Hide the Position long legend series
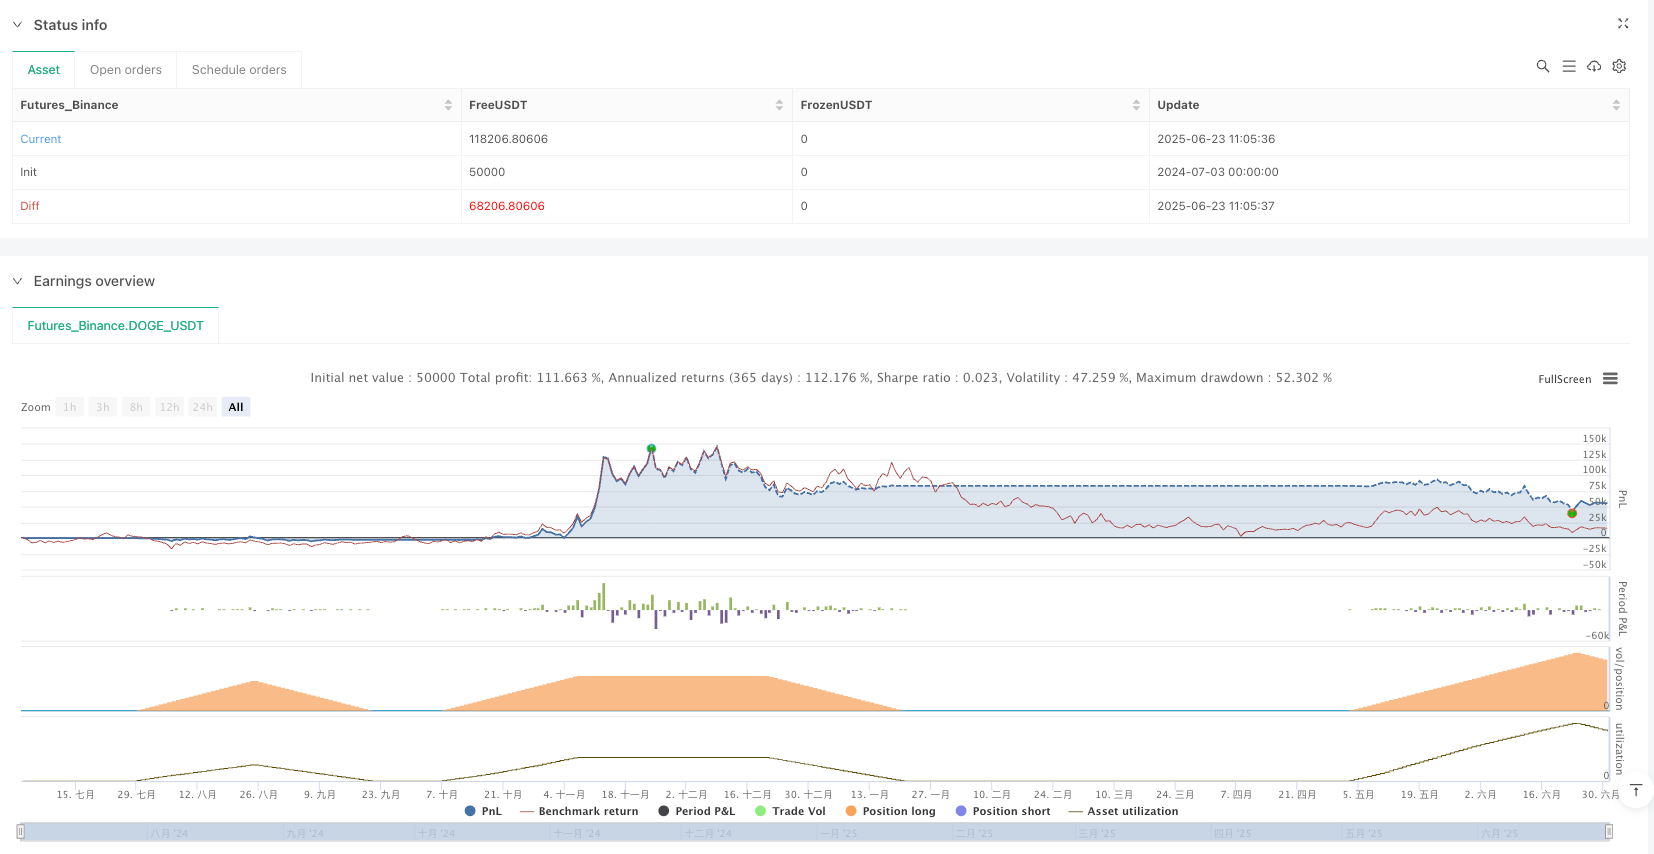Image resolution: width=1654 pixels, height=854 pixels. (890, 811)
